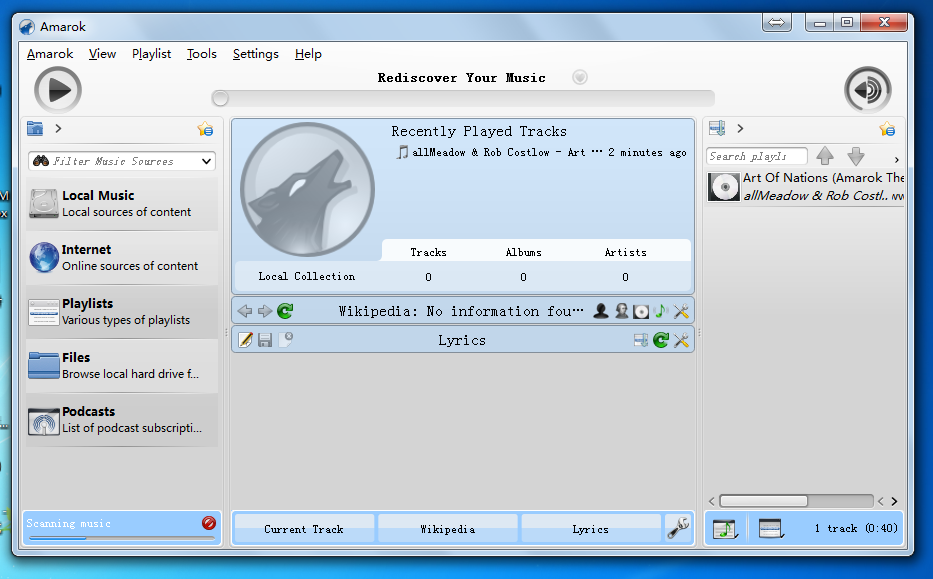Reload lyrics with the green refresh icon
Viewport: 933px width, 579px height.
pos(661,340)
